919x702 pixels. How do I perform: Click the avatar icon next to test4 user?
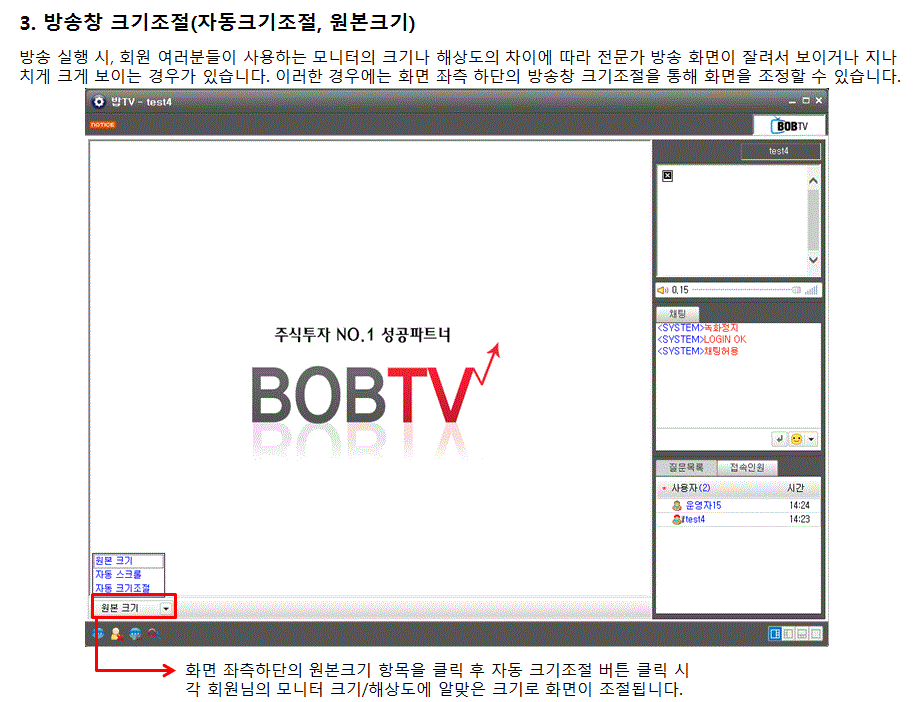pyautogui.click(x=678, y=519)
